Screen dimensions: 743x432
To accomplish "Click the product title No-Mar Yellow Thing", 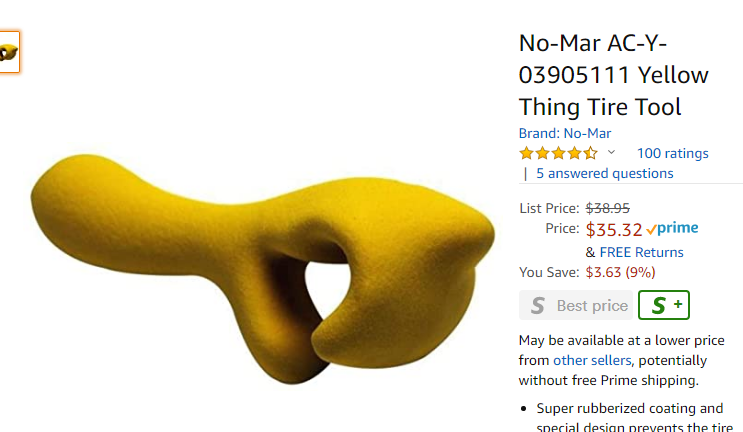I will tap(614, 75).
